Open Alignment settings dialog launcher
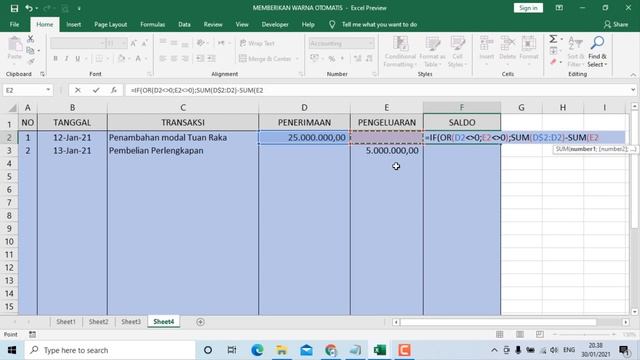Image resolution: width=640 pixels, height=360 pixels. pos(301,74)
